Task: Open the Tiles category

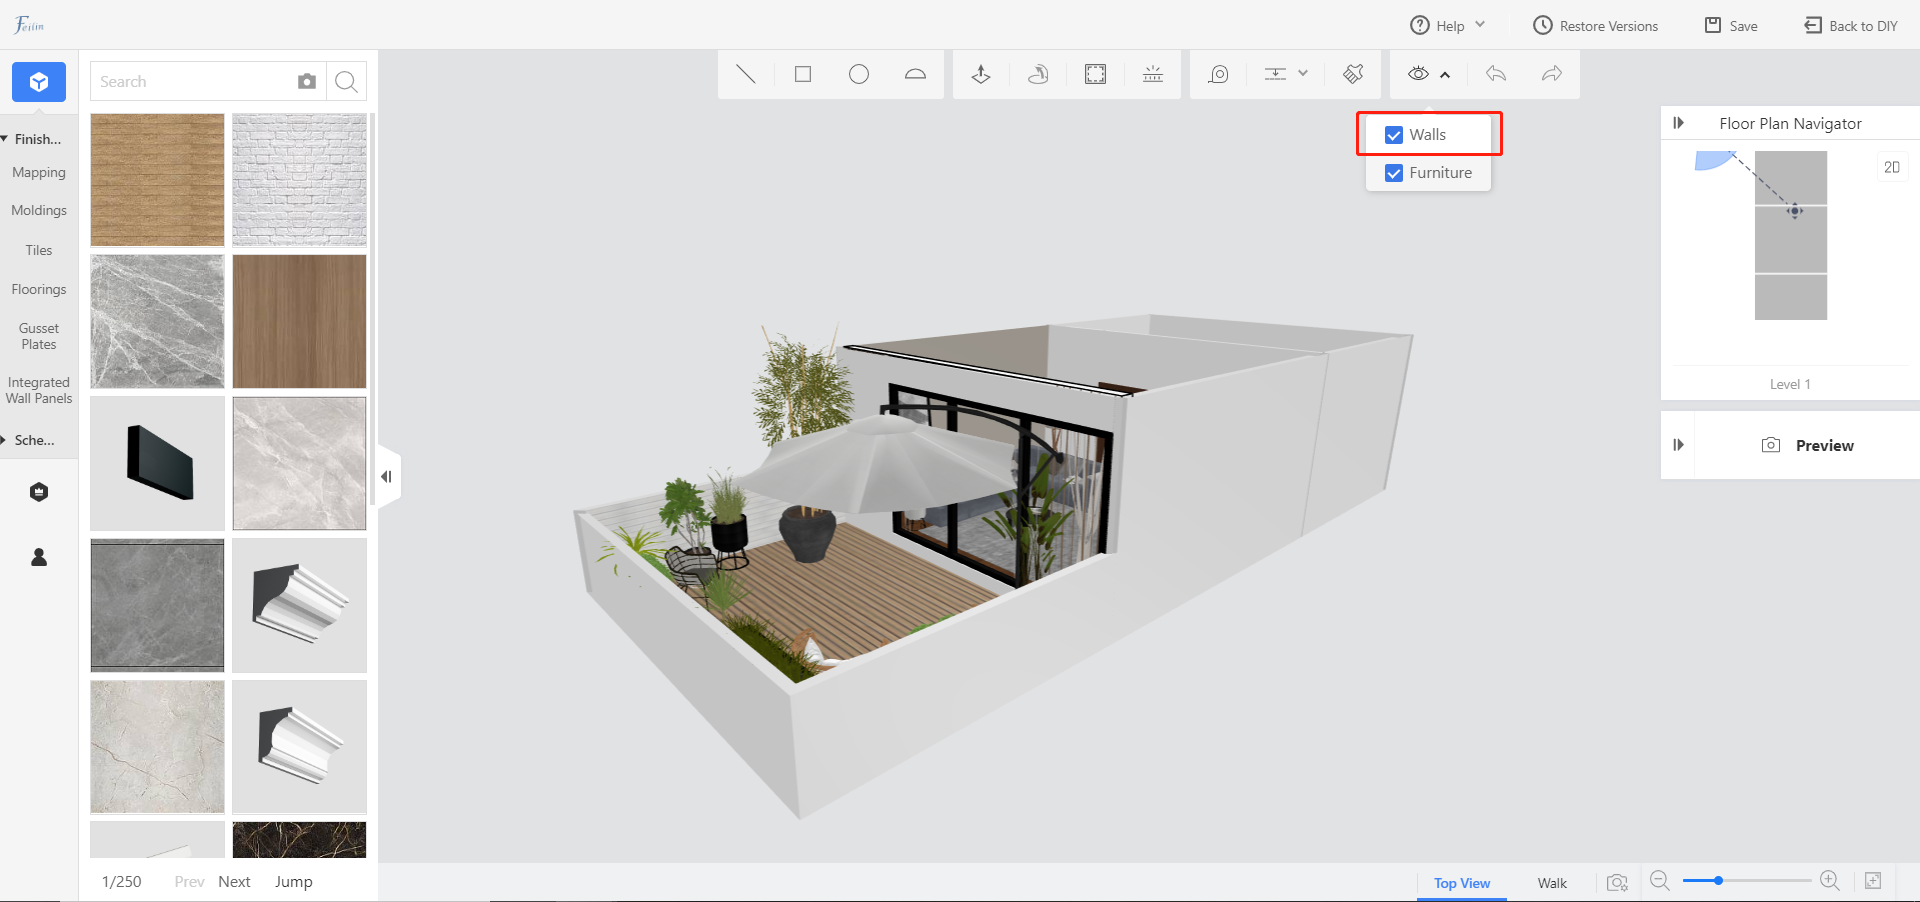Action: (x=39, y=250)
